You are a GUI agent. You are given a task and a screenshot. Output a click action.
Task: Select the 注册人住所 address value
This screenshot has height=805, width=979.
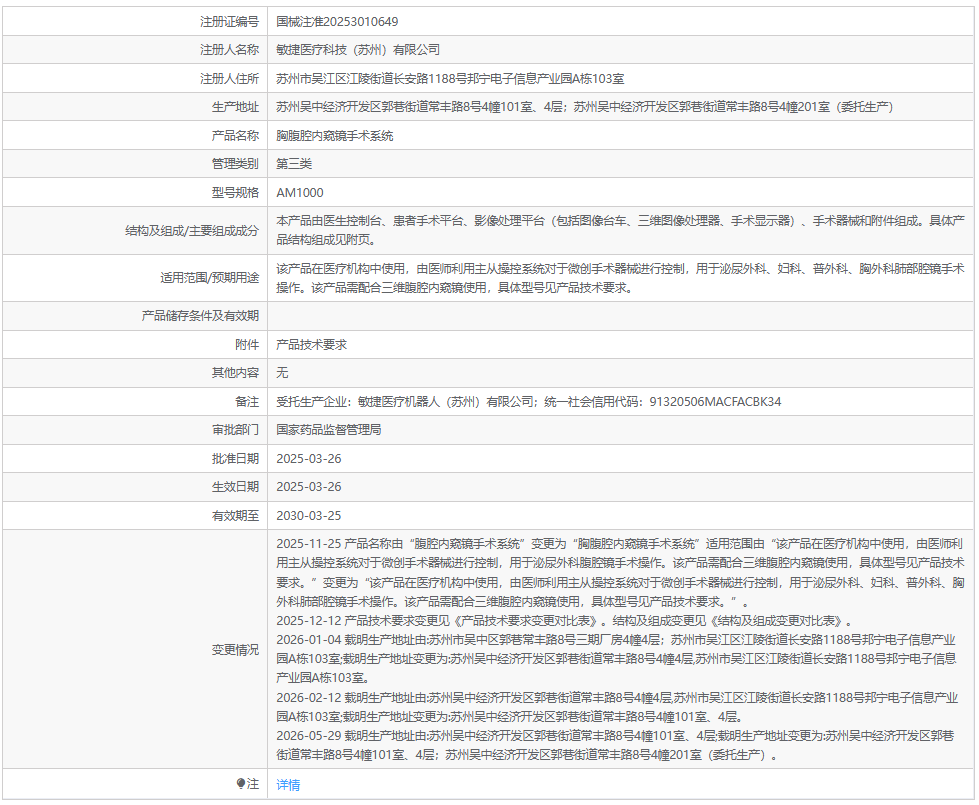(x=450, y=79)
